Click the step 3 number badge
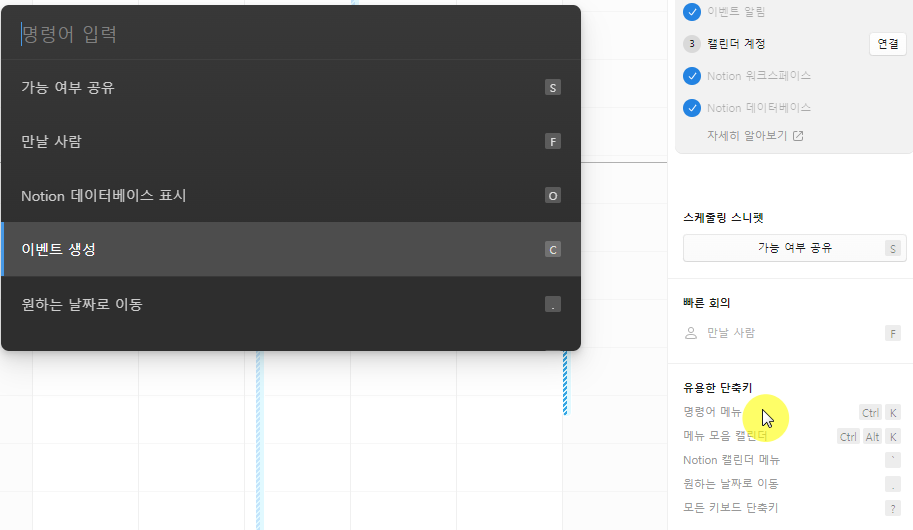 point(692,44)
